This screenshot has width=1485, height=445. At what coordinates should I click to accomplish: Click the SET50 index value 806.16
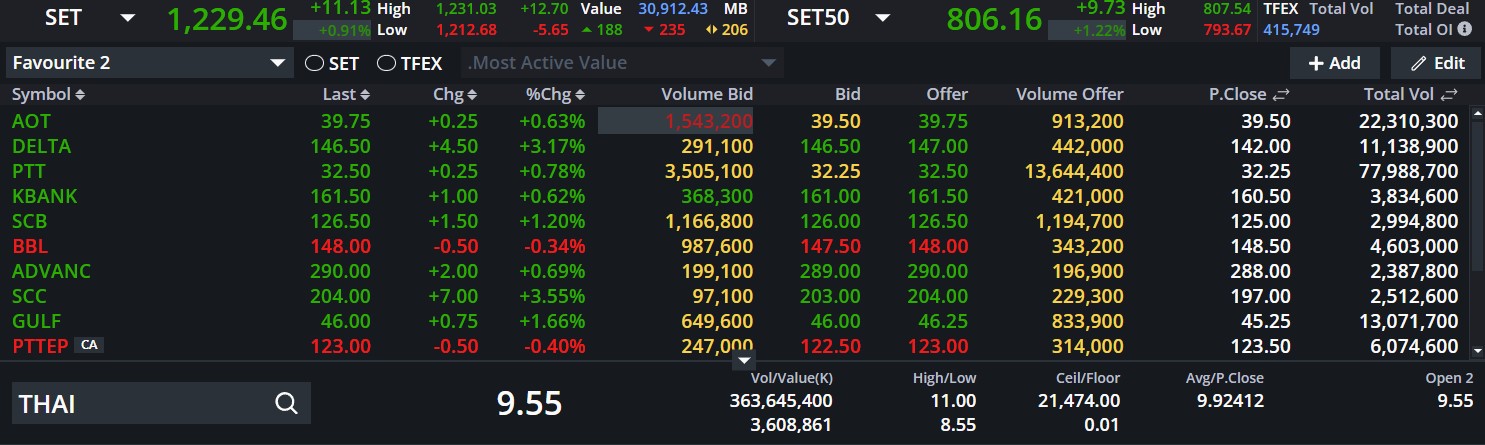[x=994, y=19]
